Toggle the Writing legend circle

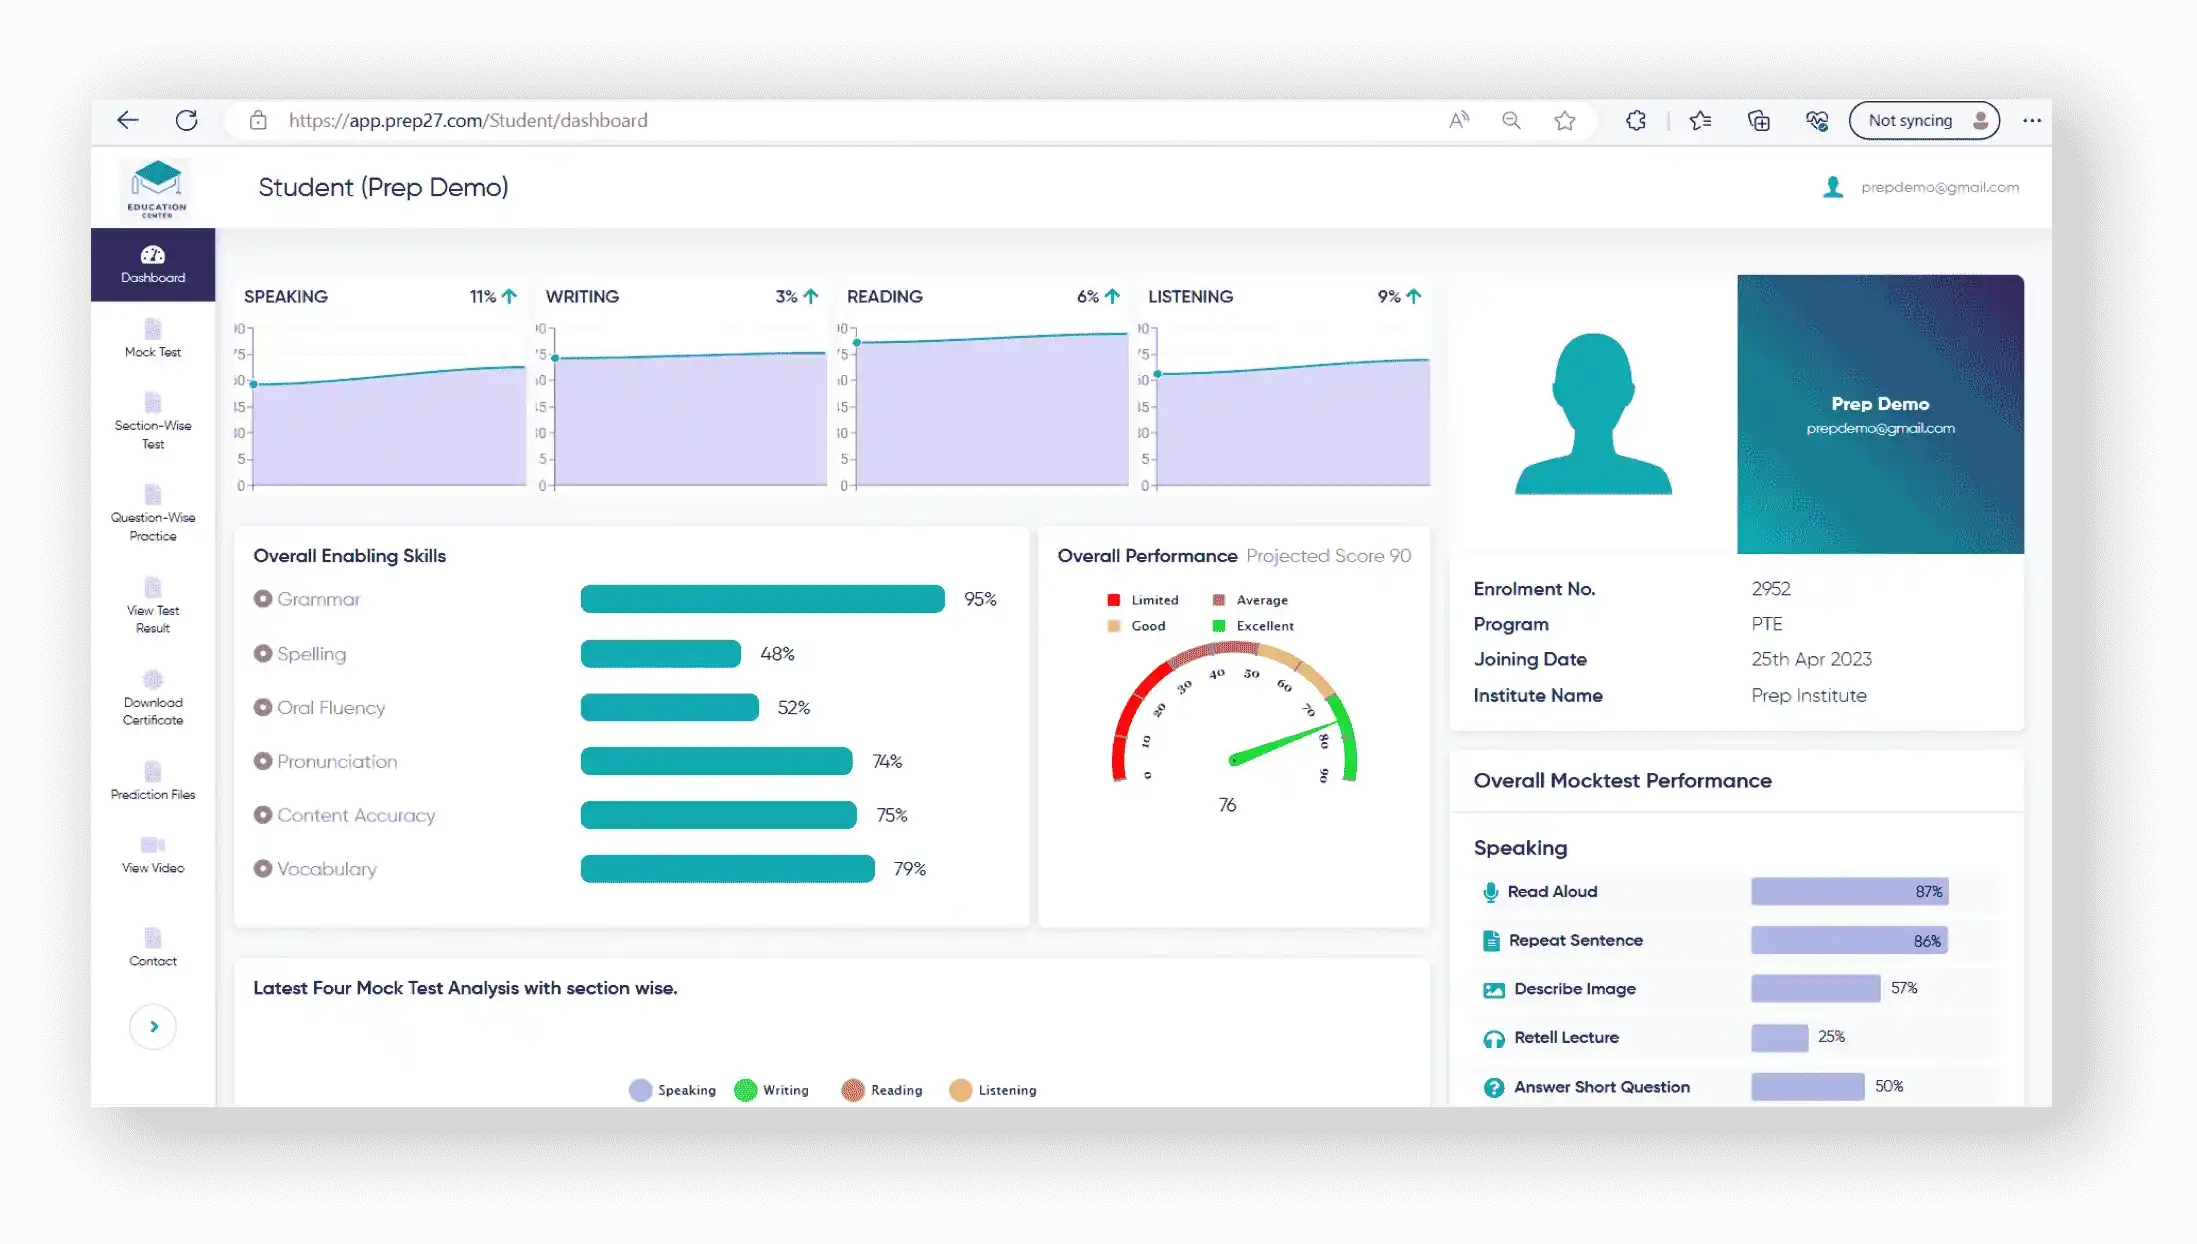(746, 1090)
